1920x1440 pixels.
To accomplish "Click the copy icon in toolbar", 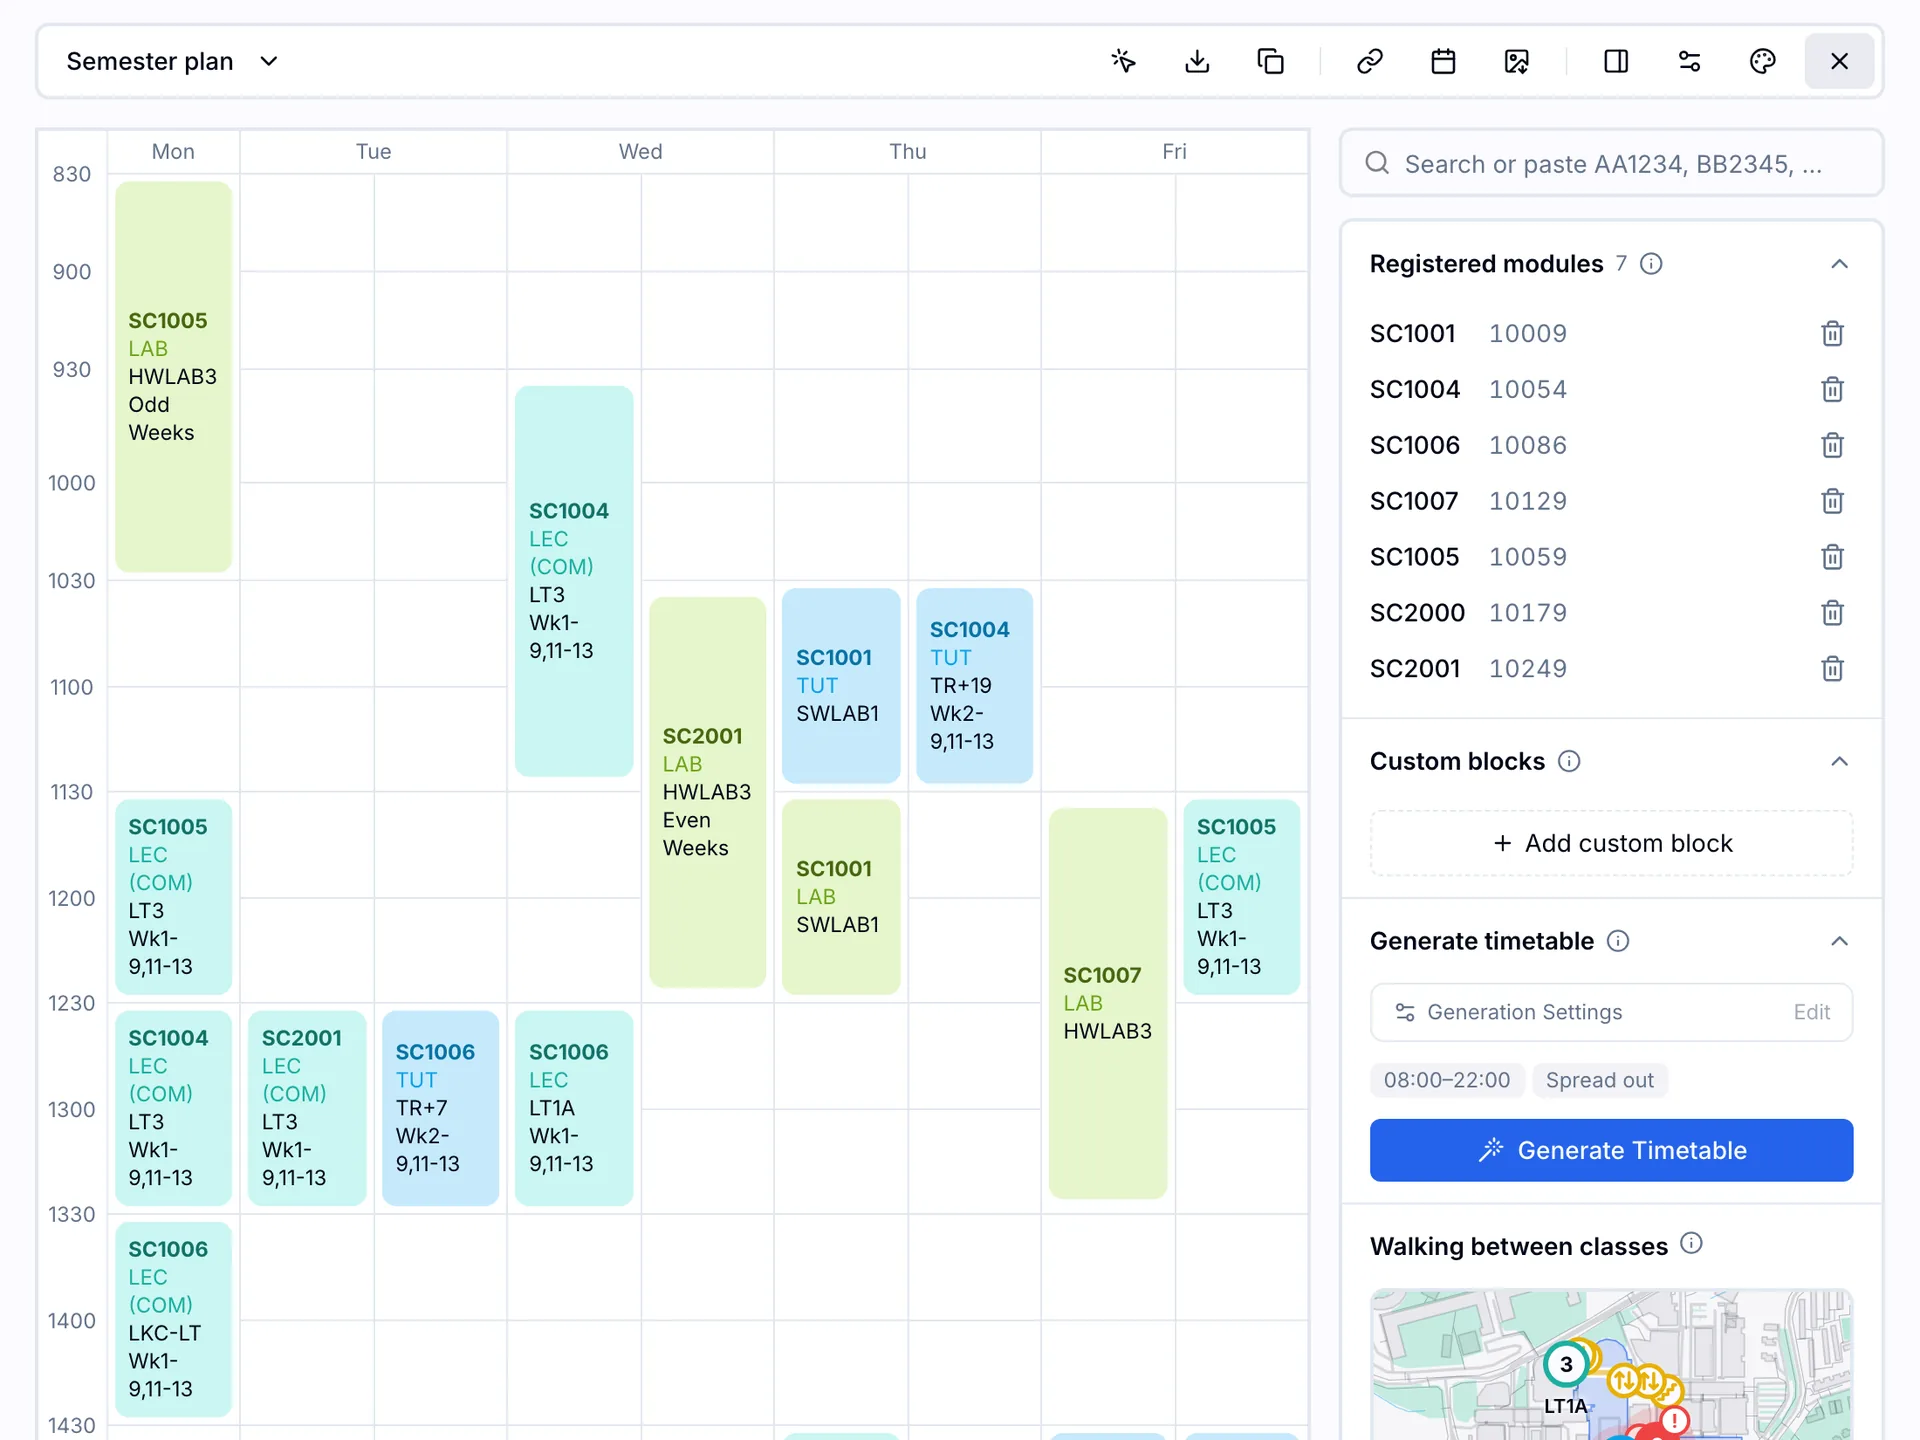I will coord(1270,61).
